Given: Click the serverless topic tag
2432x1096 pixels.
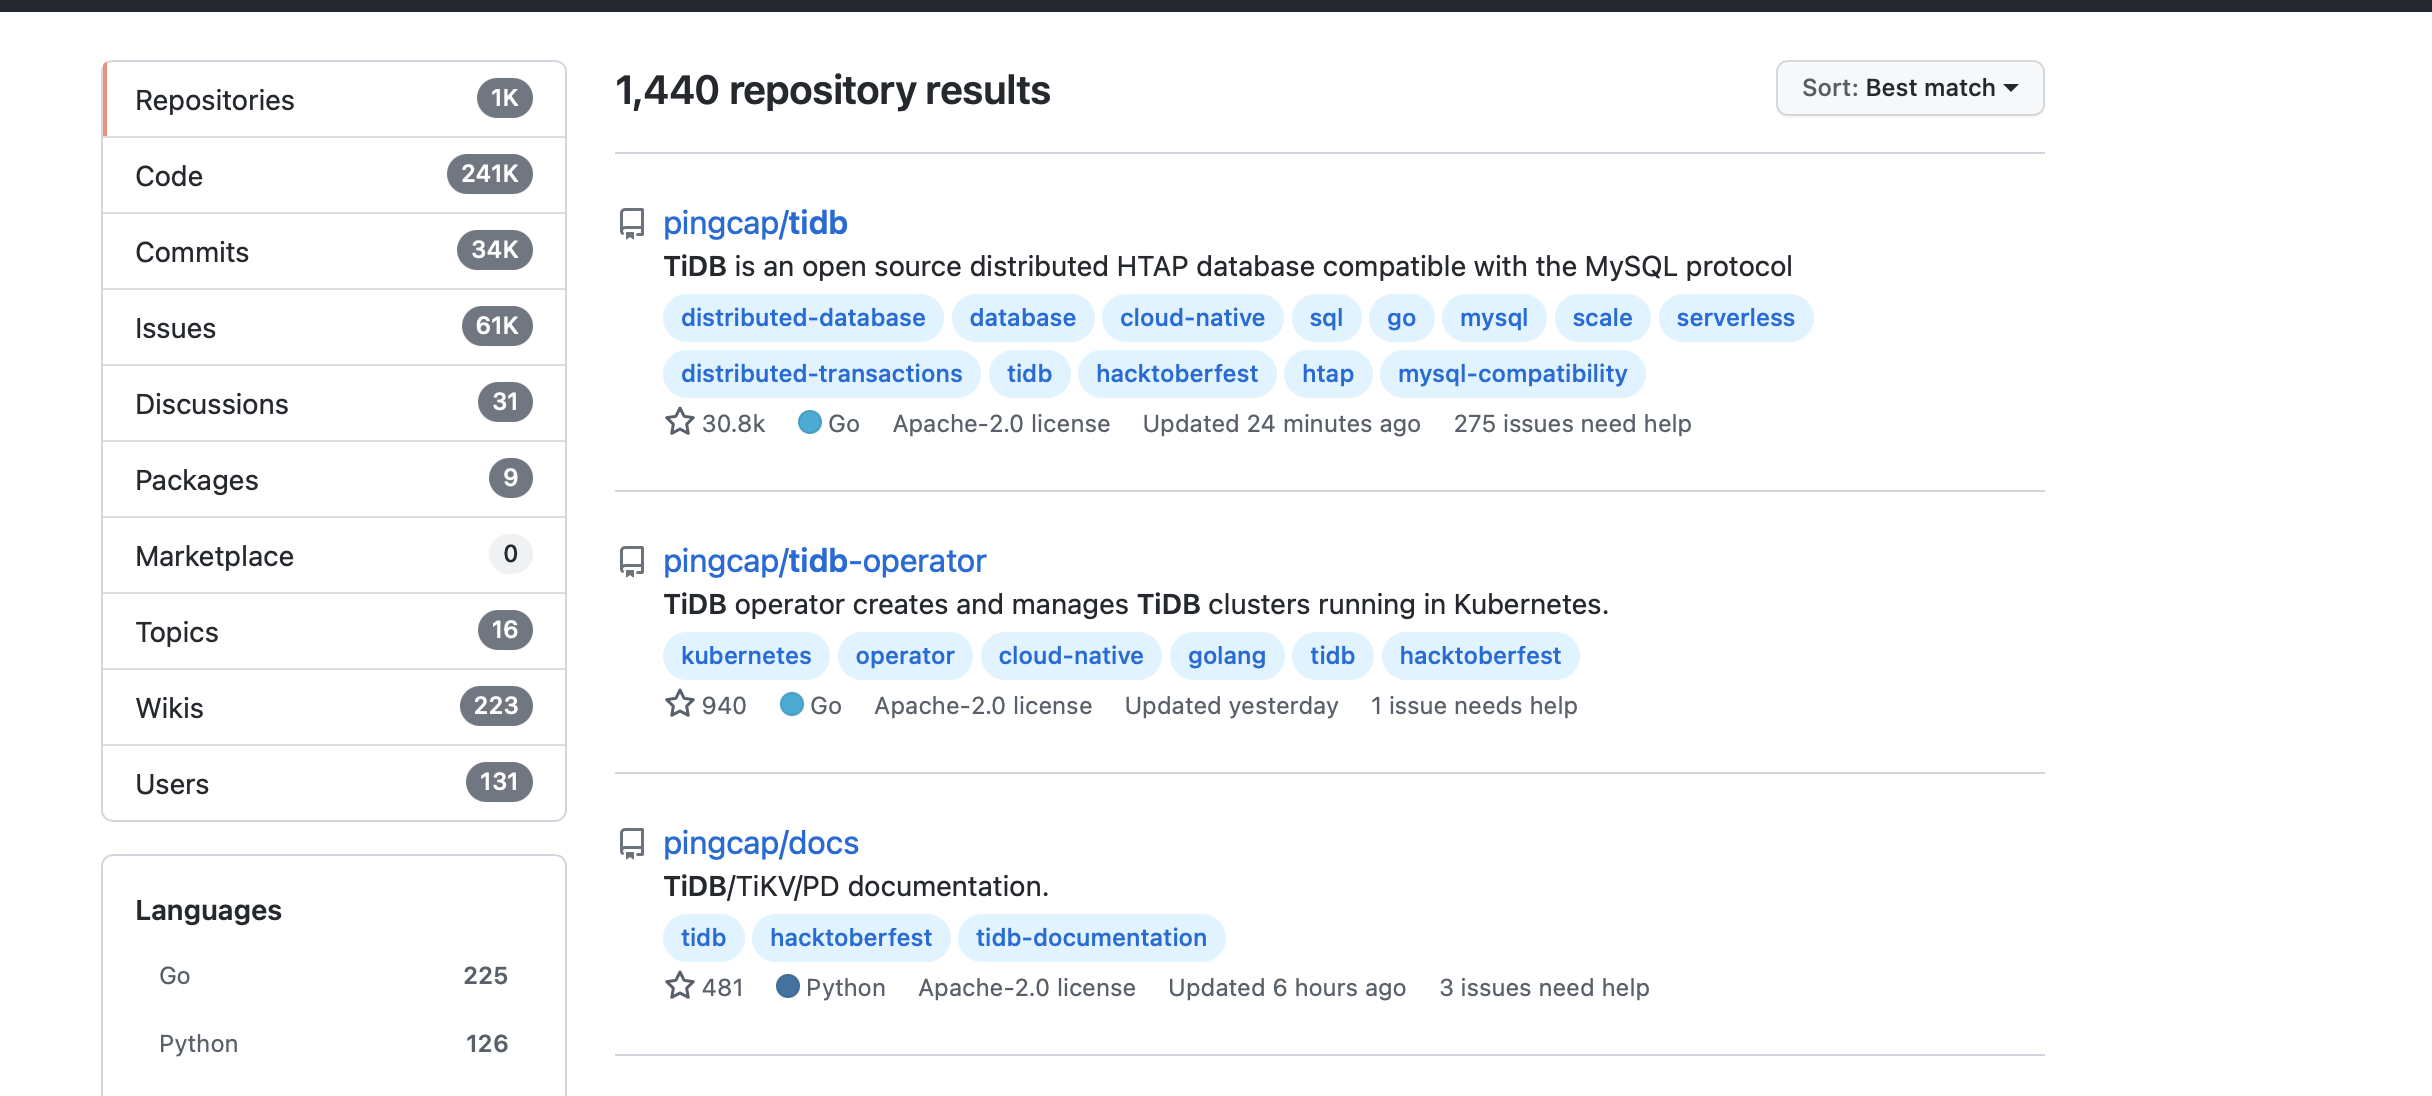Looking at the screenshot, I should (1735, 318).
